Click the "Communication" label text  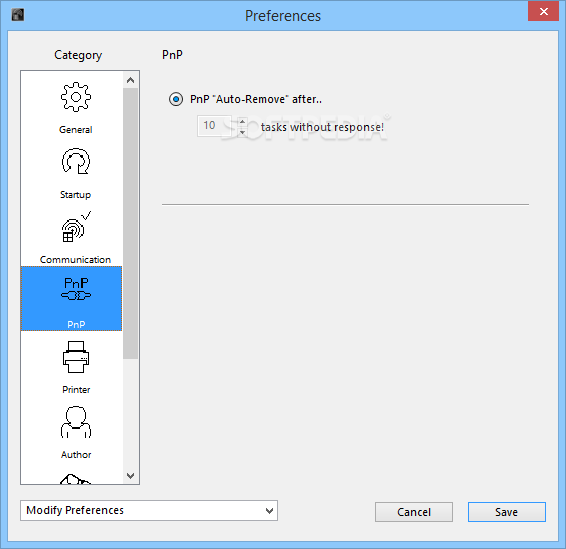[75, 260]
